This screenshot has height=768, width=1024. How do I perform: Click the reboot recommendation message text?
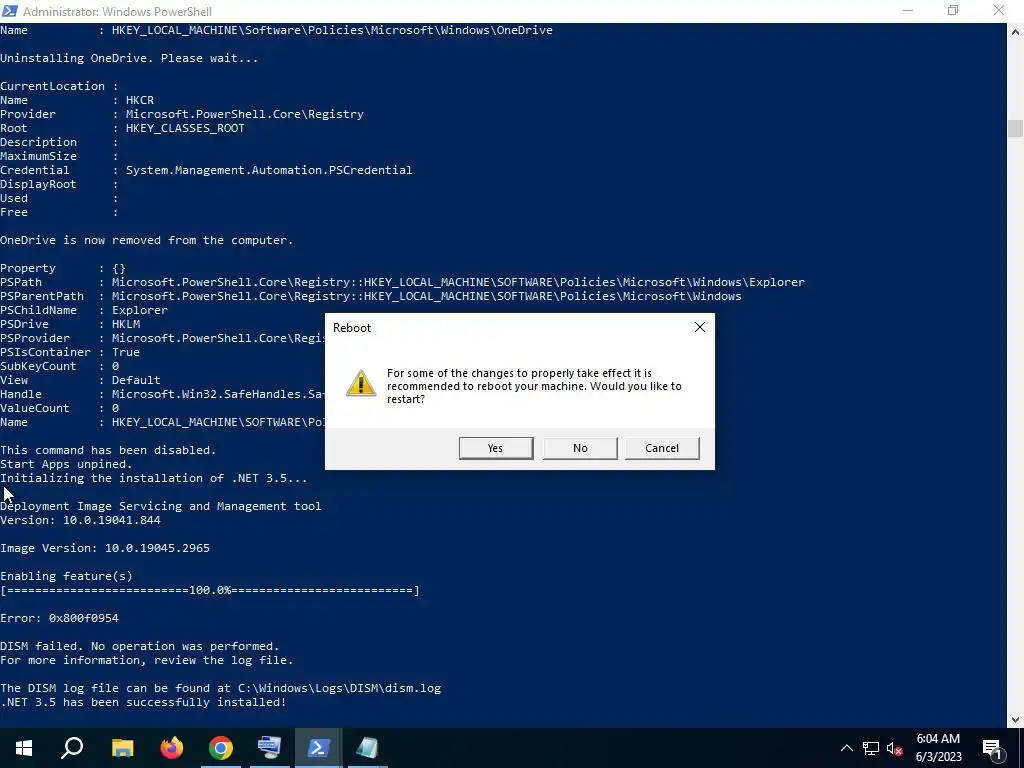coord(534,386)
